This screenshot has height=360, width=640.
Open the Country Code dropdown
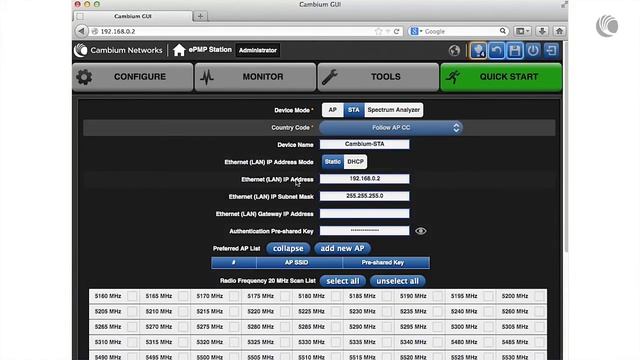[x=391, y=128]
